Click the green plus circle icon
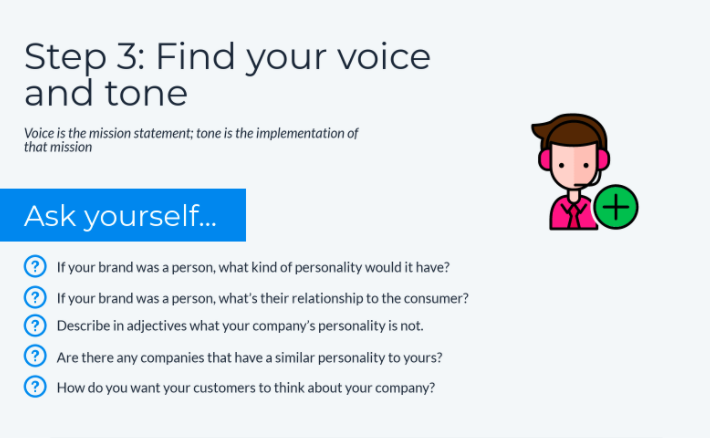710x438 pixels. (x=616, y=207)
